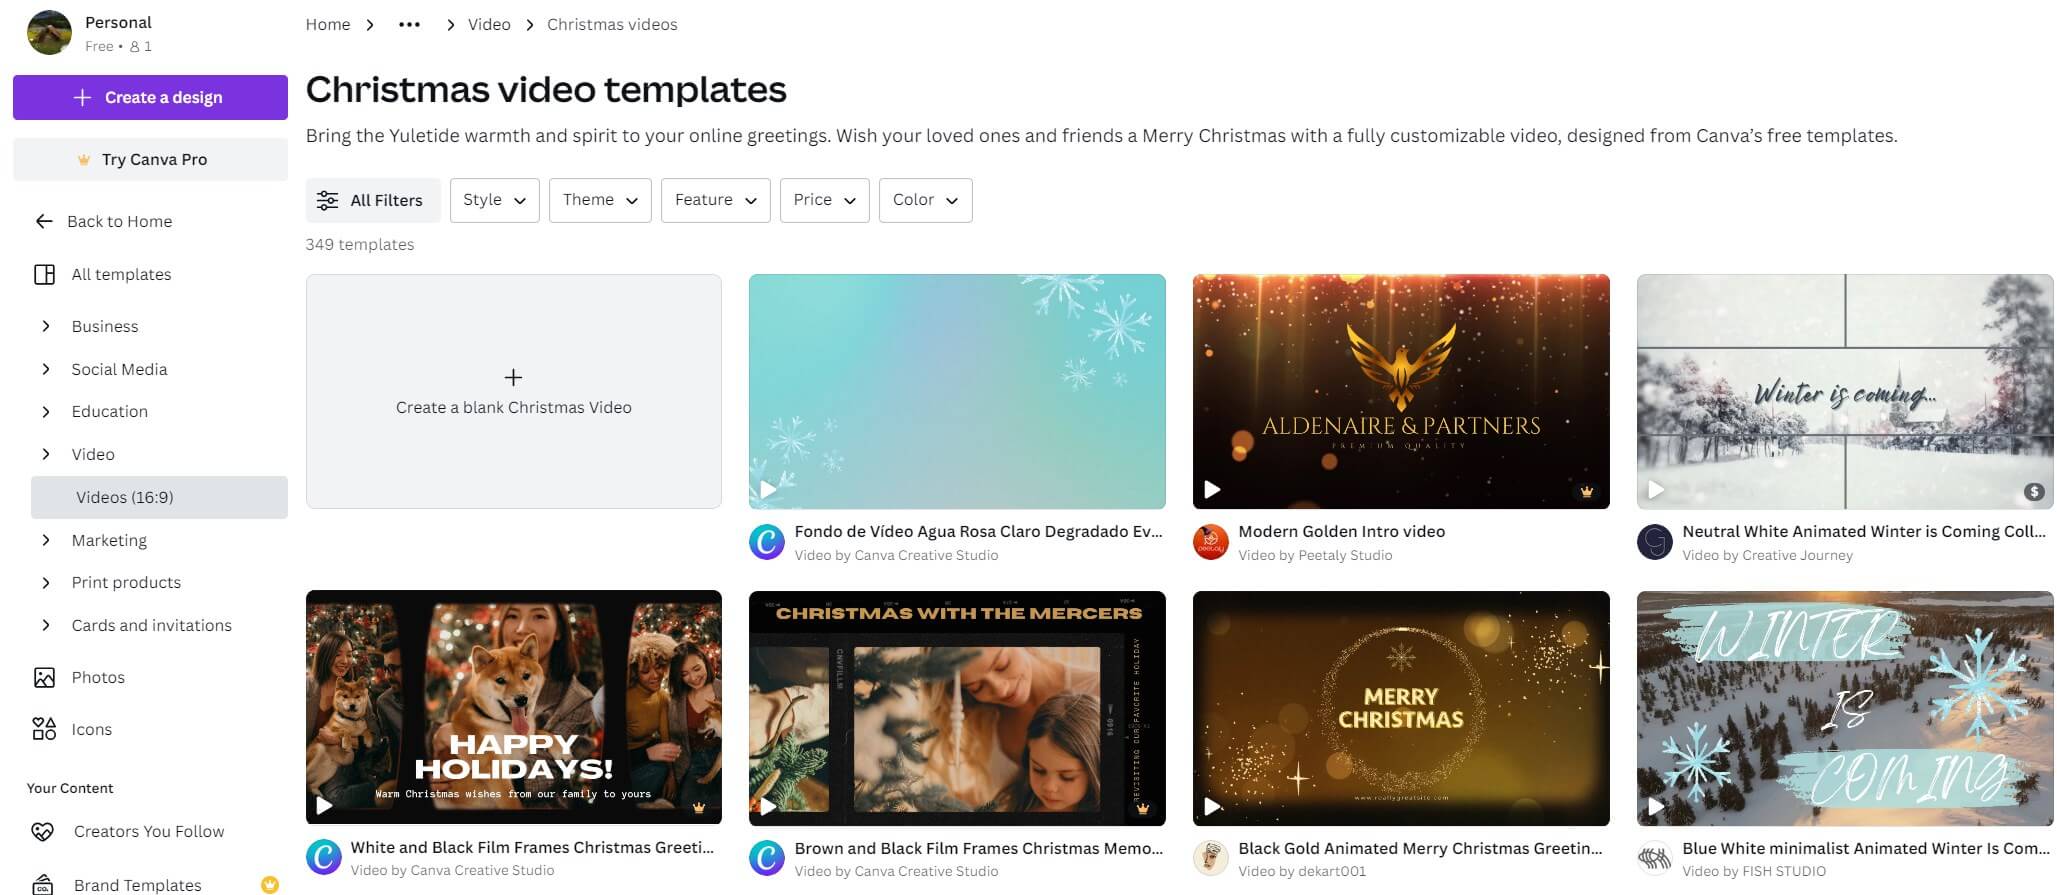Play the Neutral White Winter is Coming preview

click(x=1656, y=489)
